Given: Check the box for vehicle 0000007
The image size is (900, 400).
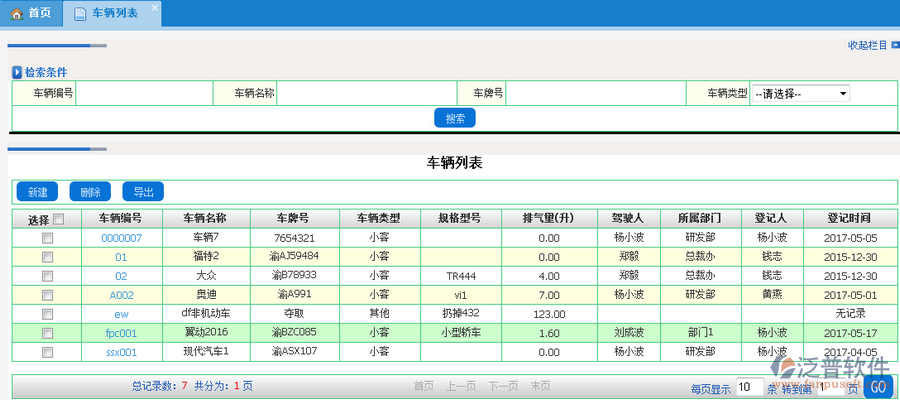Looking at the screenshot, I should coord(46,238).
